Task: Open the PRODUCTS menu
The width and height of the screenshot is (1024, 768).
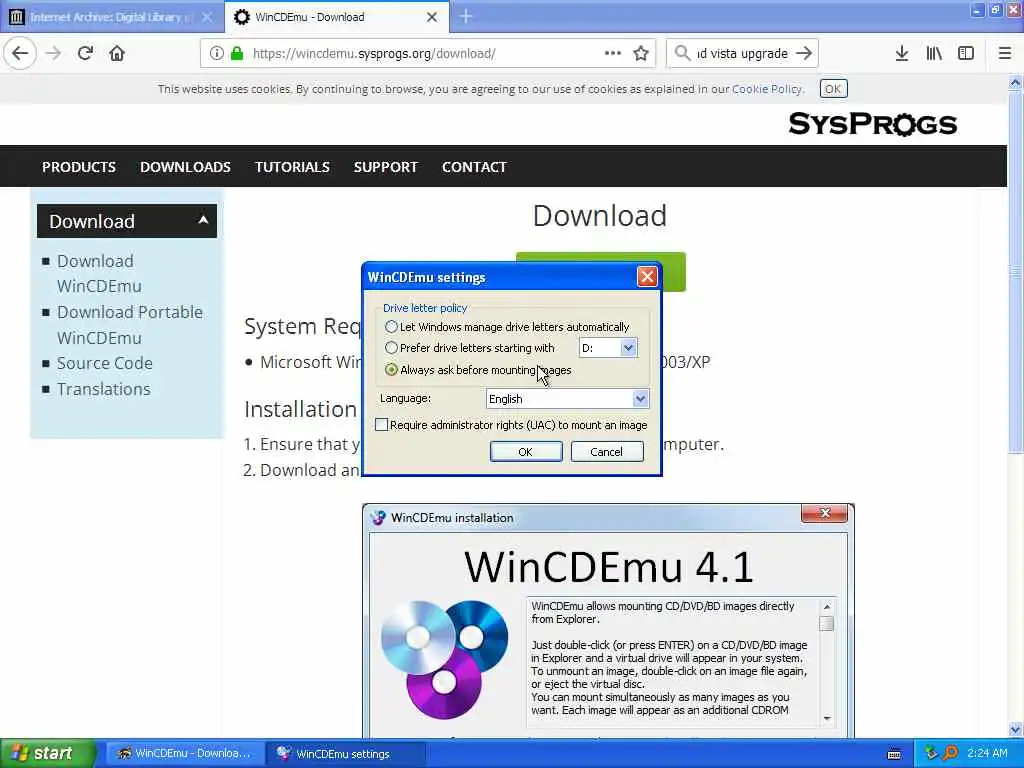Action: coord(79,167)
